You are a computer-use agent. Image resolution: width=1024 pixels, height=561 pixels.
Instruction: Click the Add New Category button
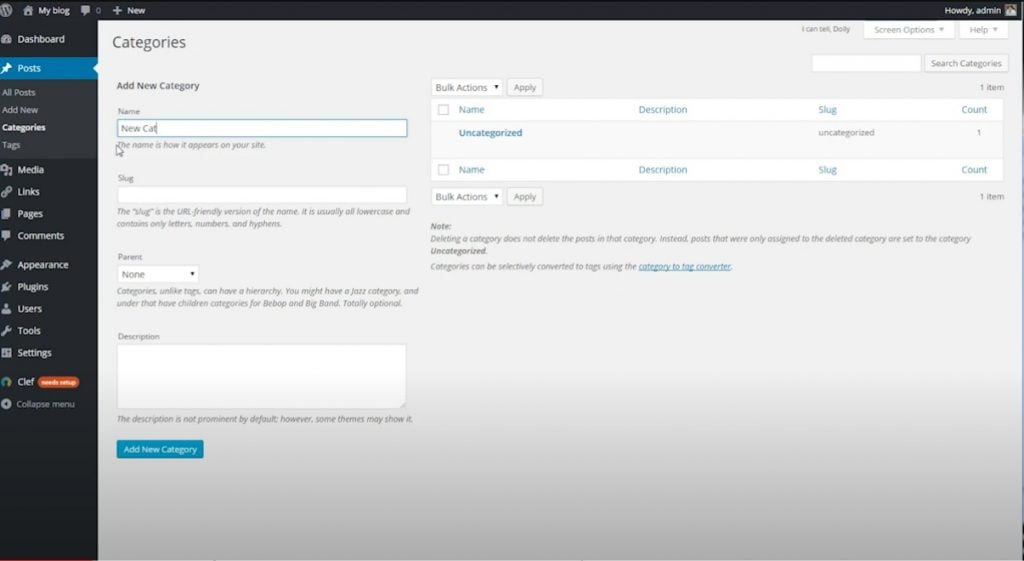pyautogui.click(x=160, y=449)
